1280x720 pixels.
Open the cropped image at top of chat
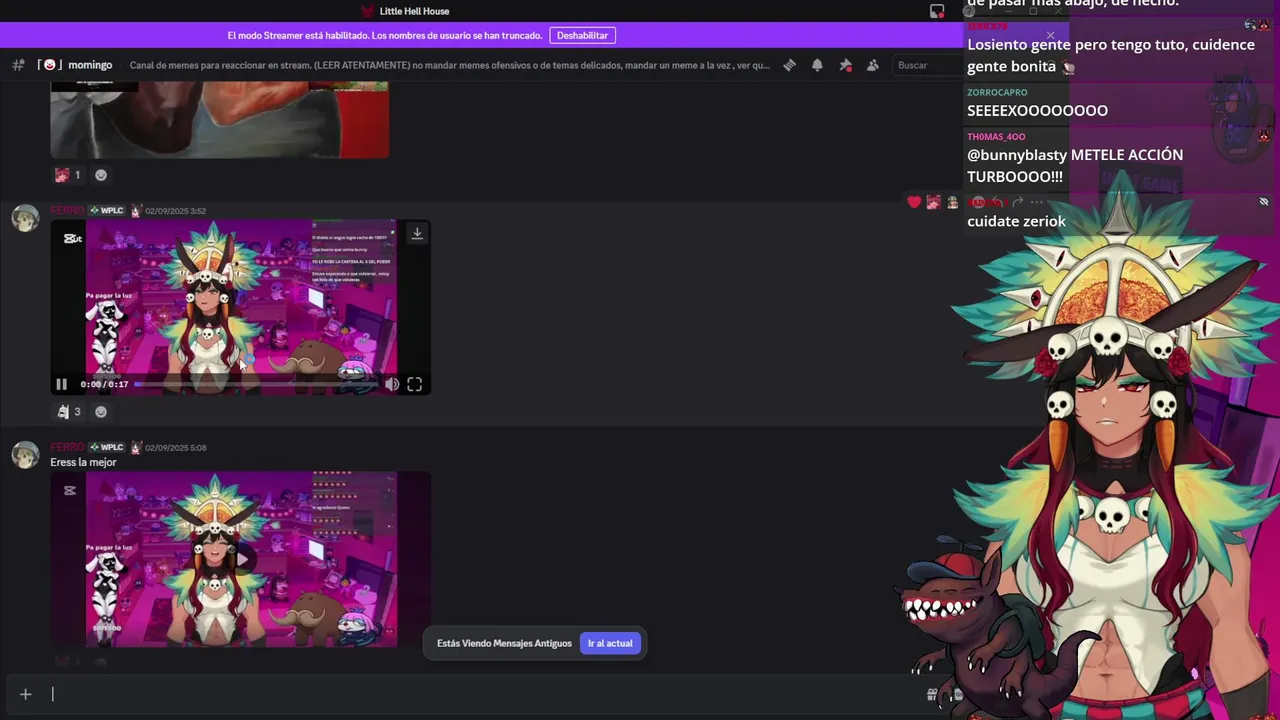tap(220, 118)
